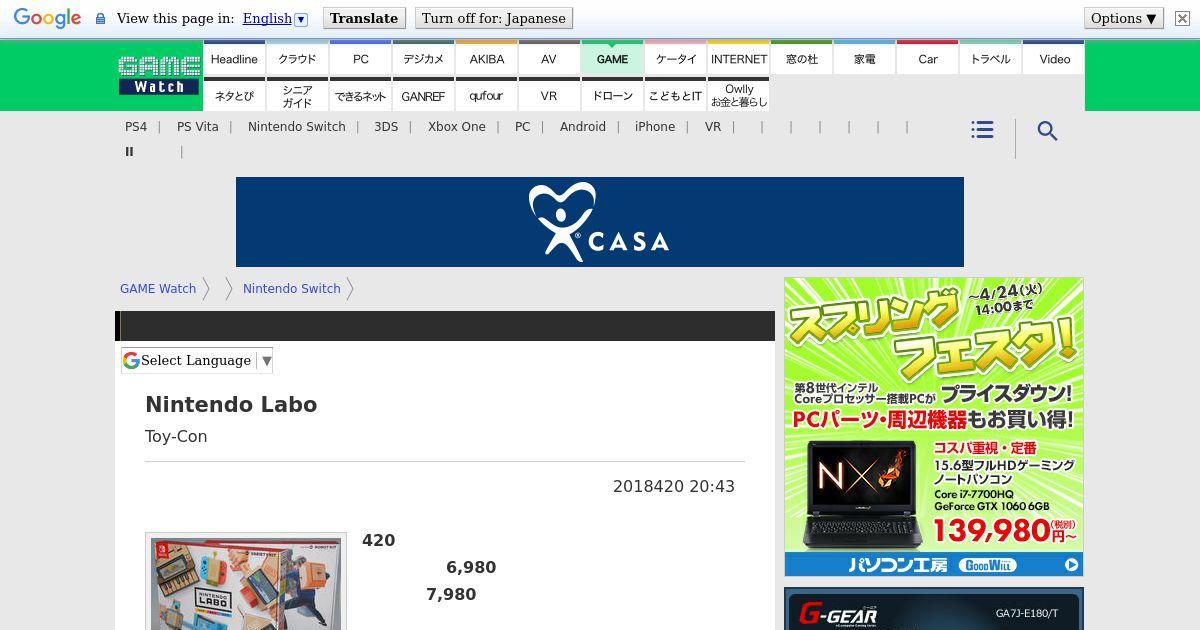The height and width of the screenshot is (630, 1200).
Task: Open the トラベル tab
Action: 990,59
